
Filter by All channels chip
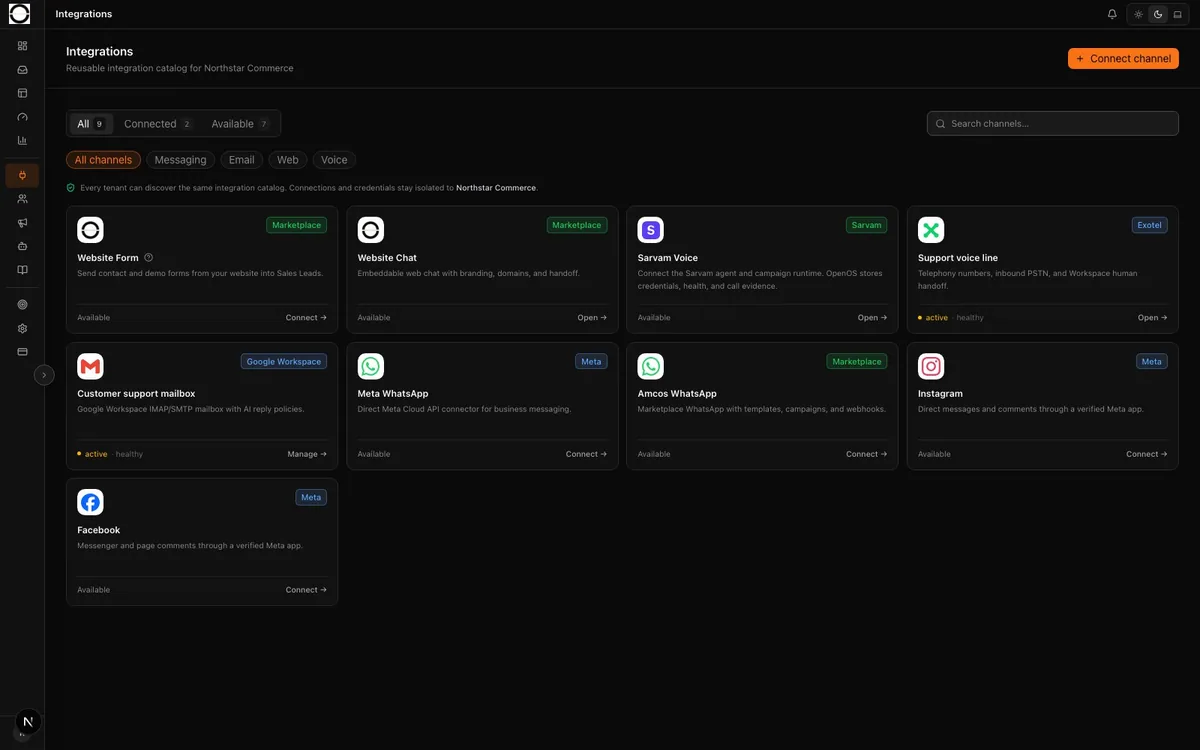point(103,160)
